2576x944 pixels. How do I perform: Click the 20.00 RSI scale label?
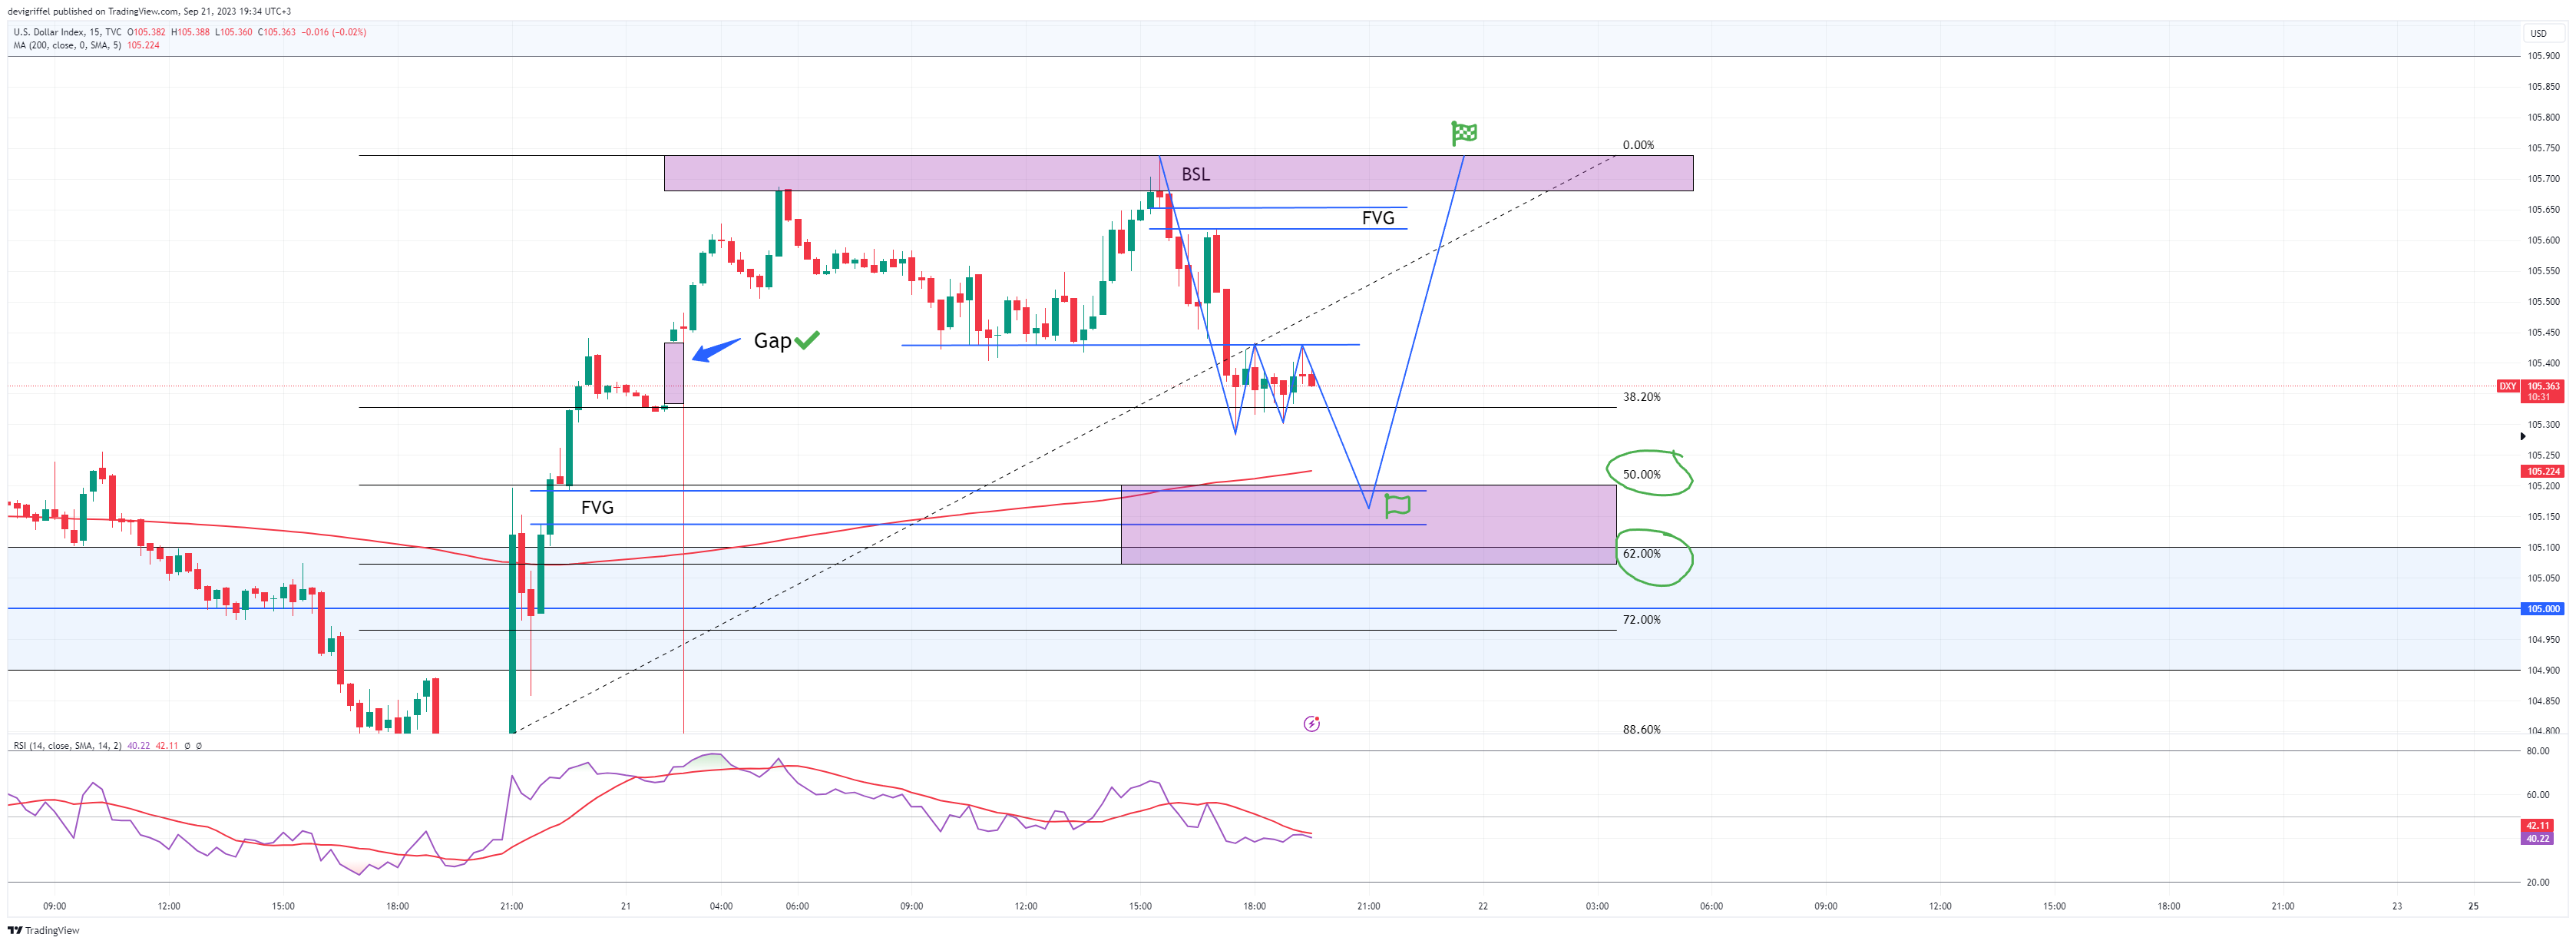click(2538, 882)
